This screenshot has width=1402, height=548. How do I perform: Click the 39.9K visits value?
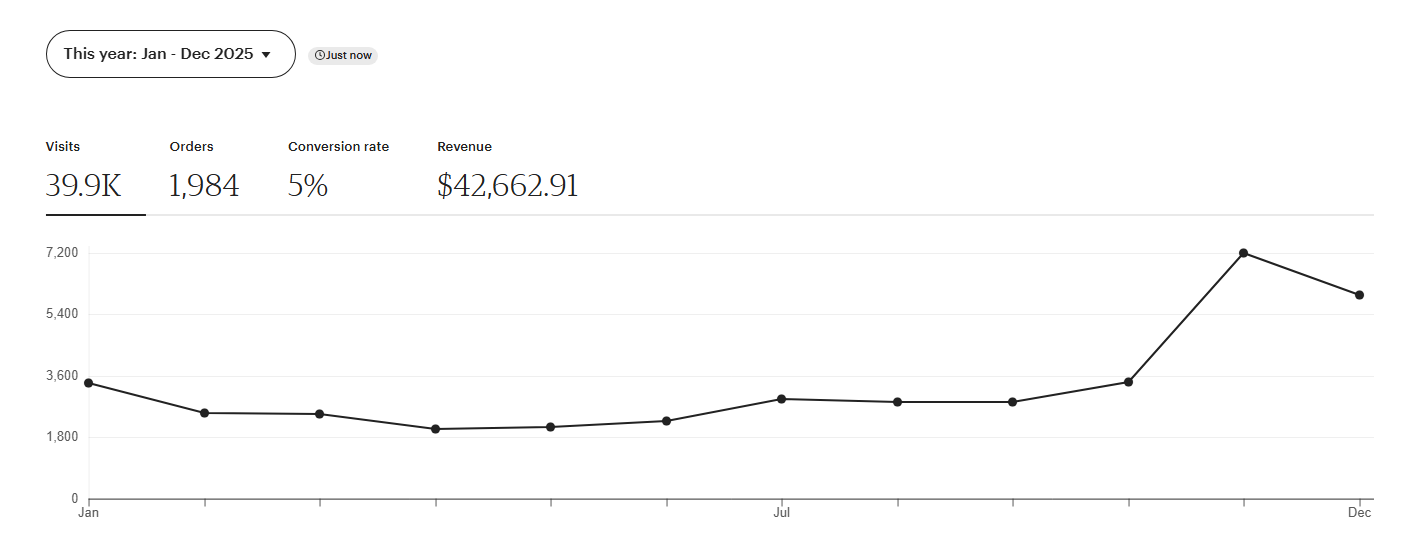tap(84, 186)
